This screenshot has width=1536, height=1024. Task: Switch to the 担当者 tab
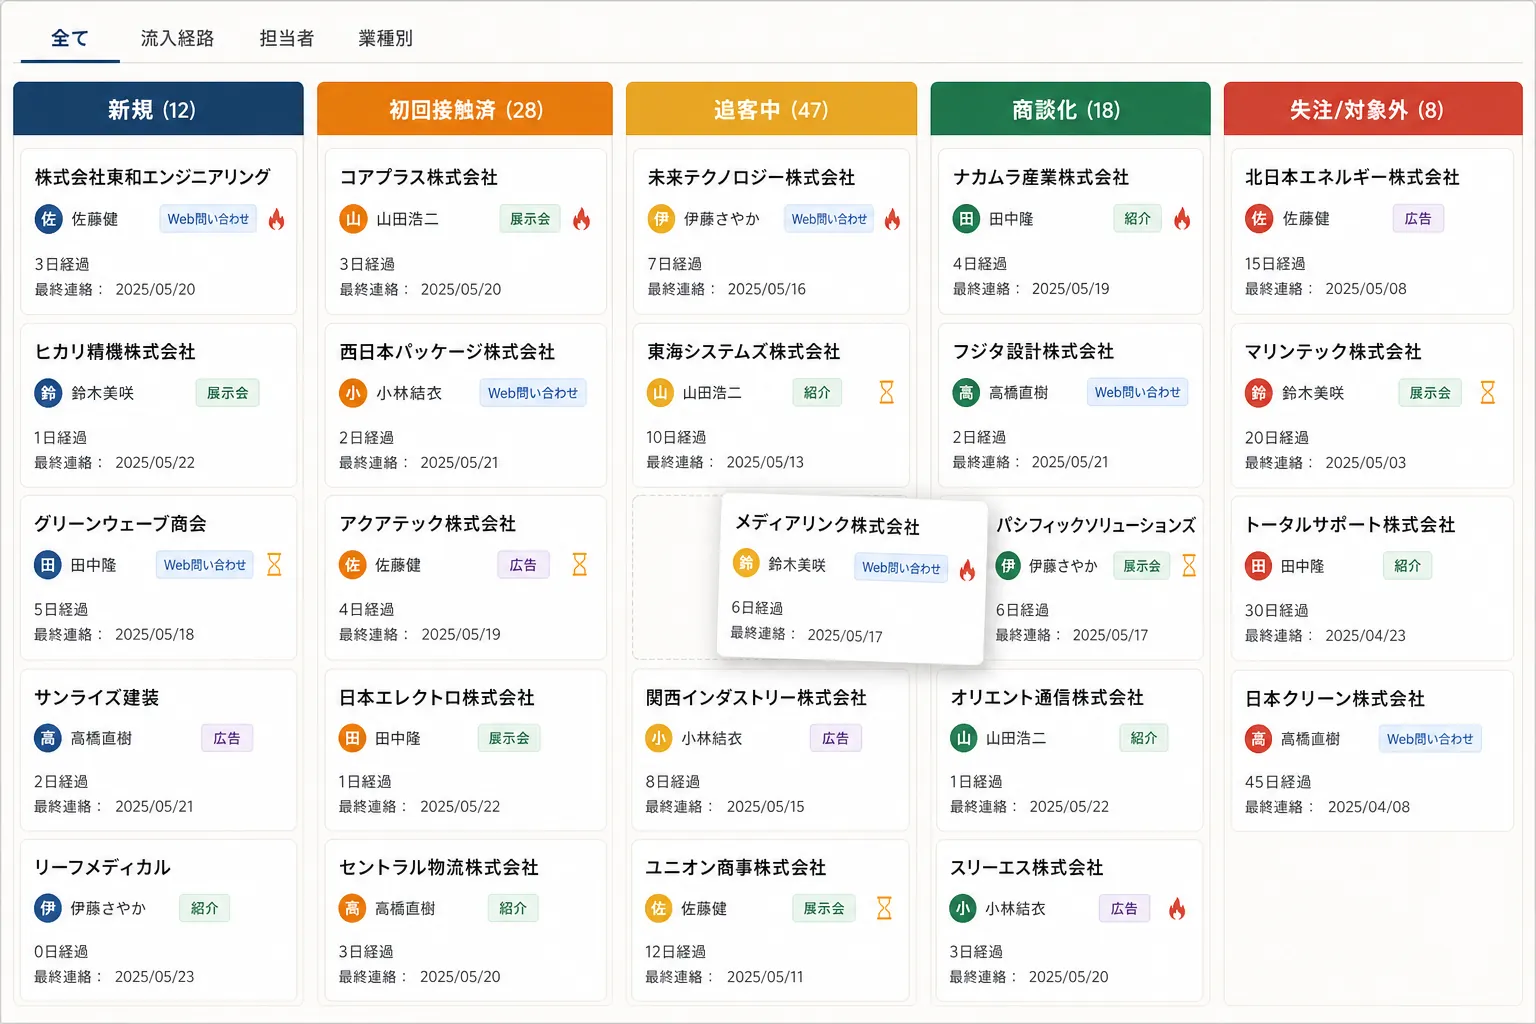click(287, 38)
